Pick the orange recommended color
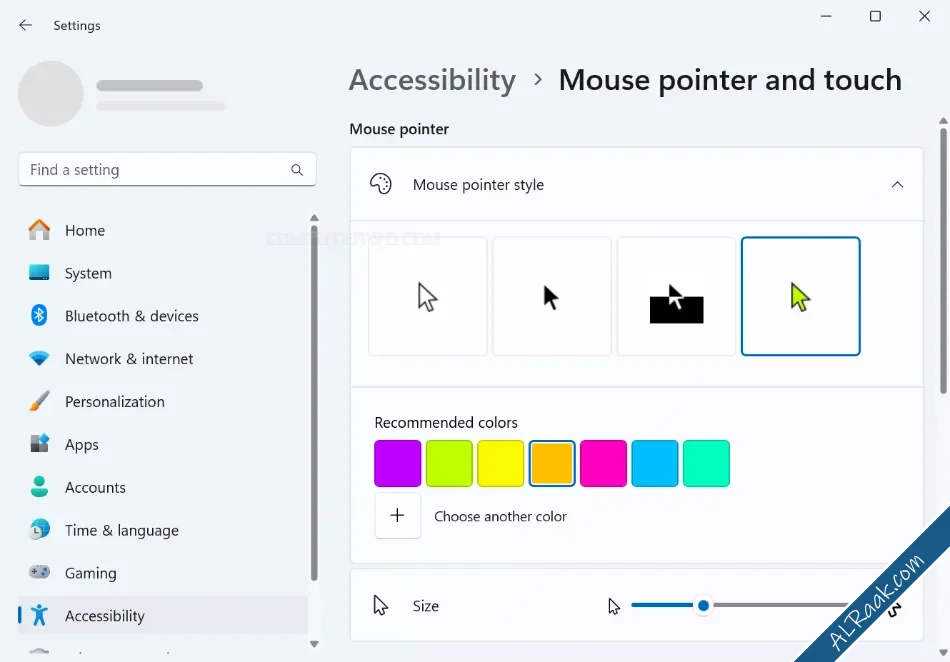The image size is (950, 662). (552, 463)
